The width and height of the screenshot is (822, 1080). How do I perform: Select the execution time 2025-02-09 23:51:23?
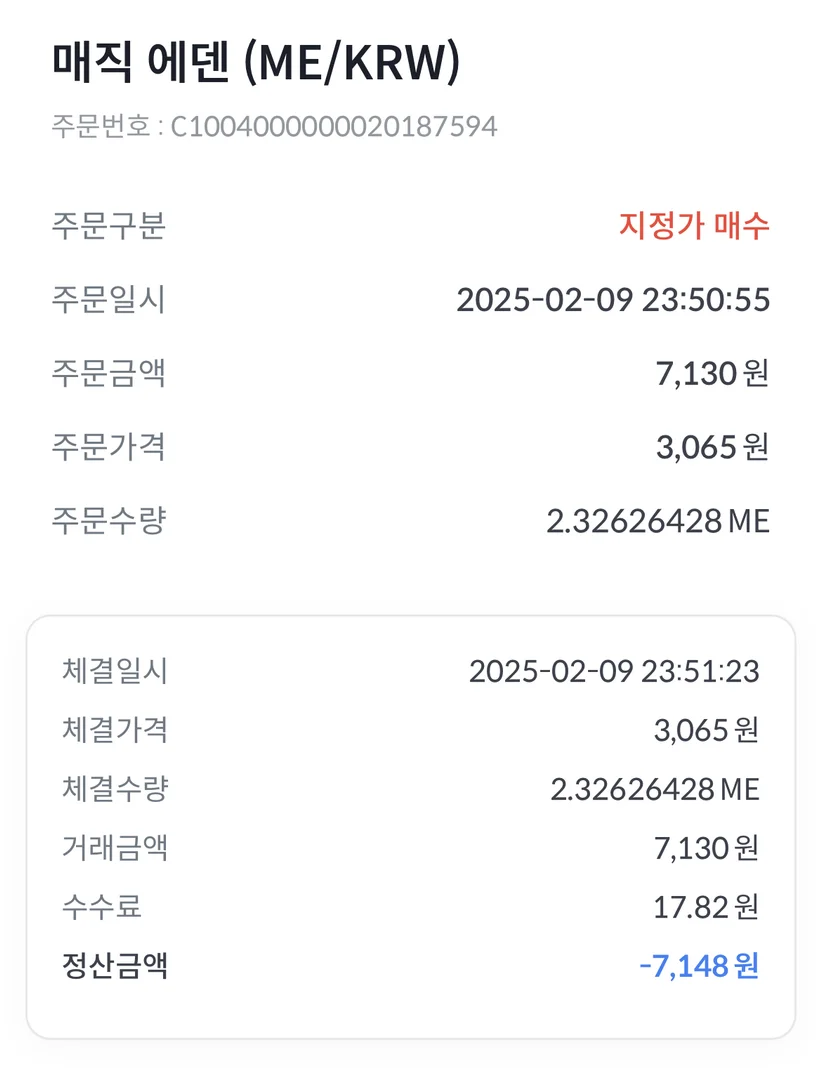click(x=614, y=671)
